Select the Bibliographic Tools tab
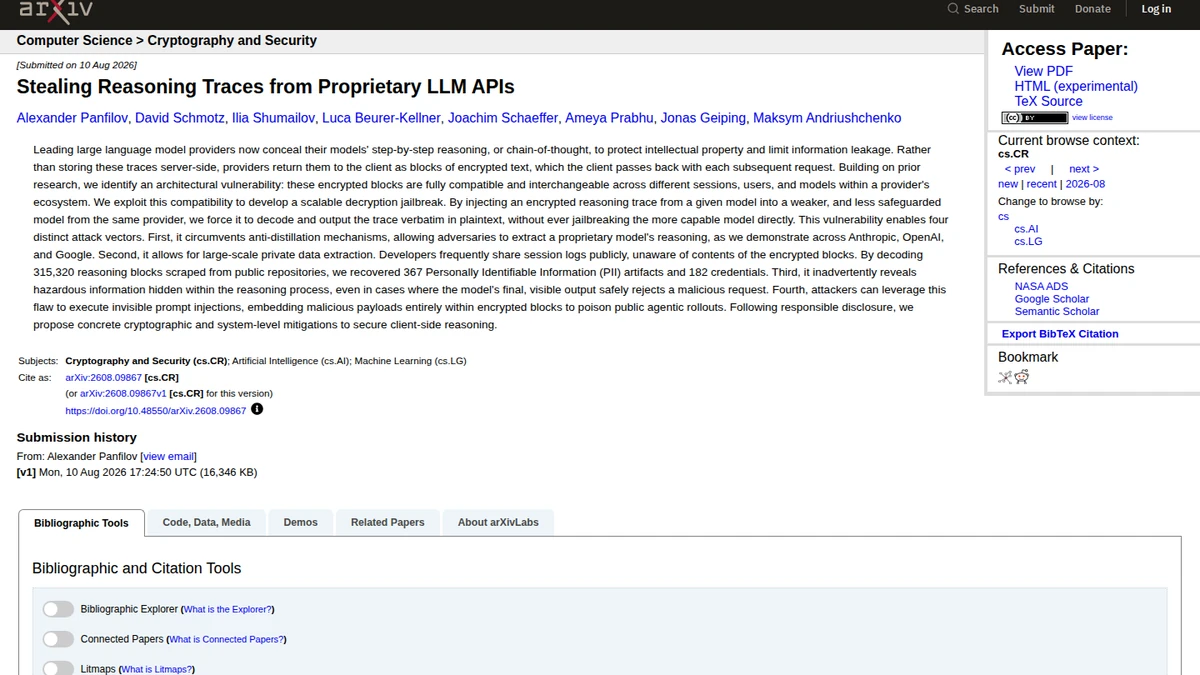The width and height of the screenshot is (1200, 675). click(x=81, y=523)
